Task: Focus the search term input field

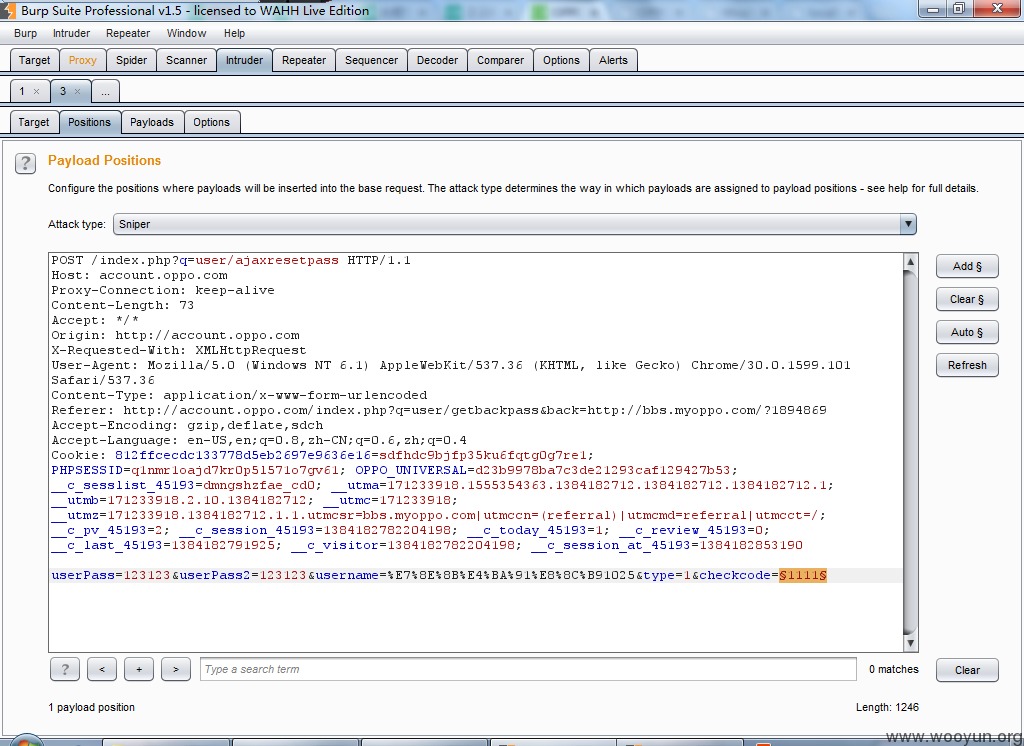Action: 528,669
